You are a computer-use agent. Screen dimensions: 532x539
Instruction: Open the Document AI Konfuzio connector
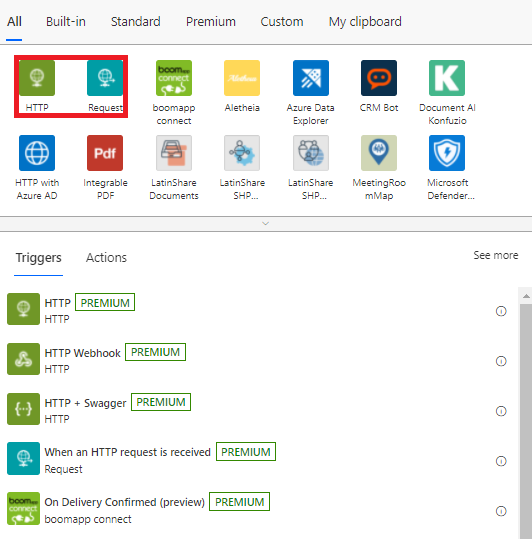pos(447,78)
